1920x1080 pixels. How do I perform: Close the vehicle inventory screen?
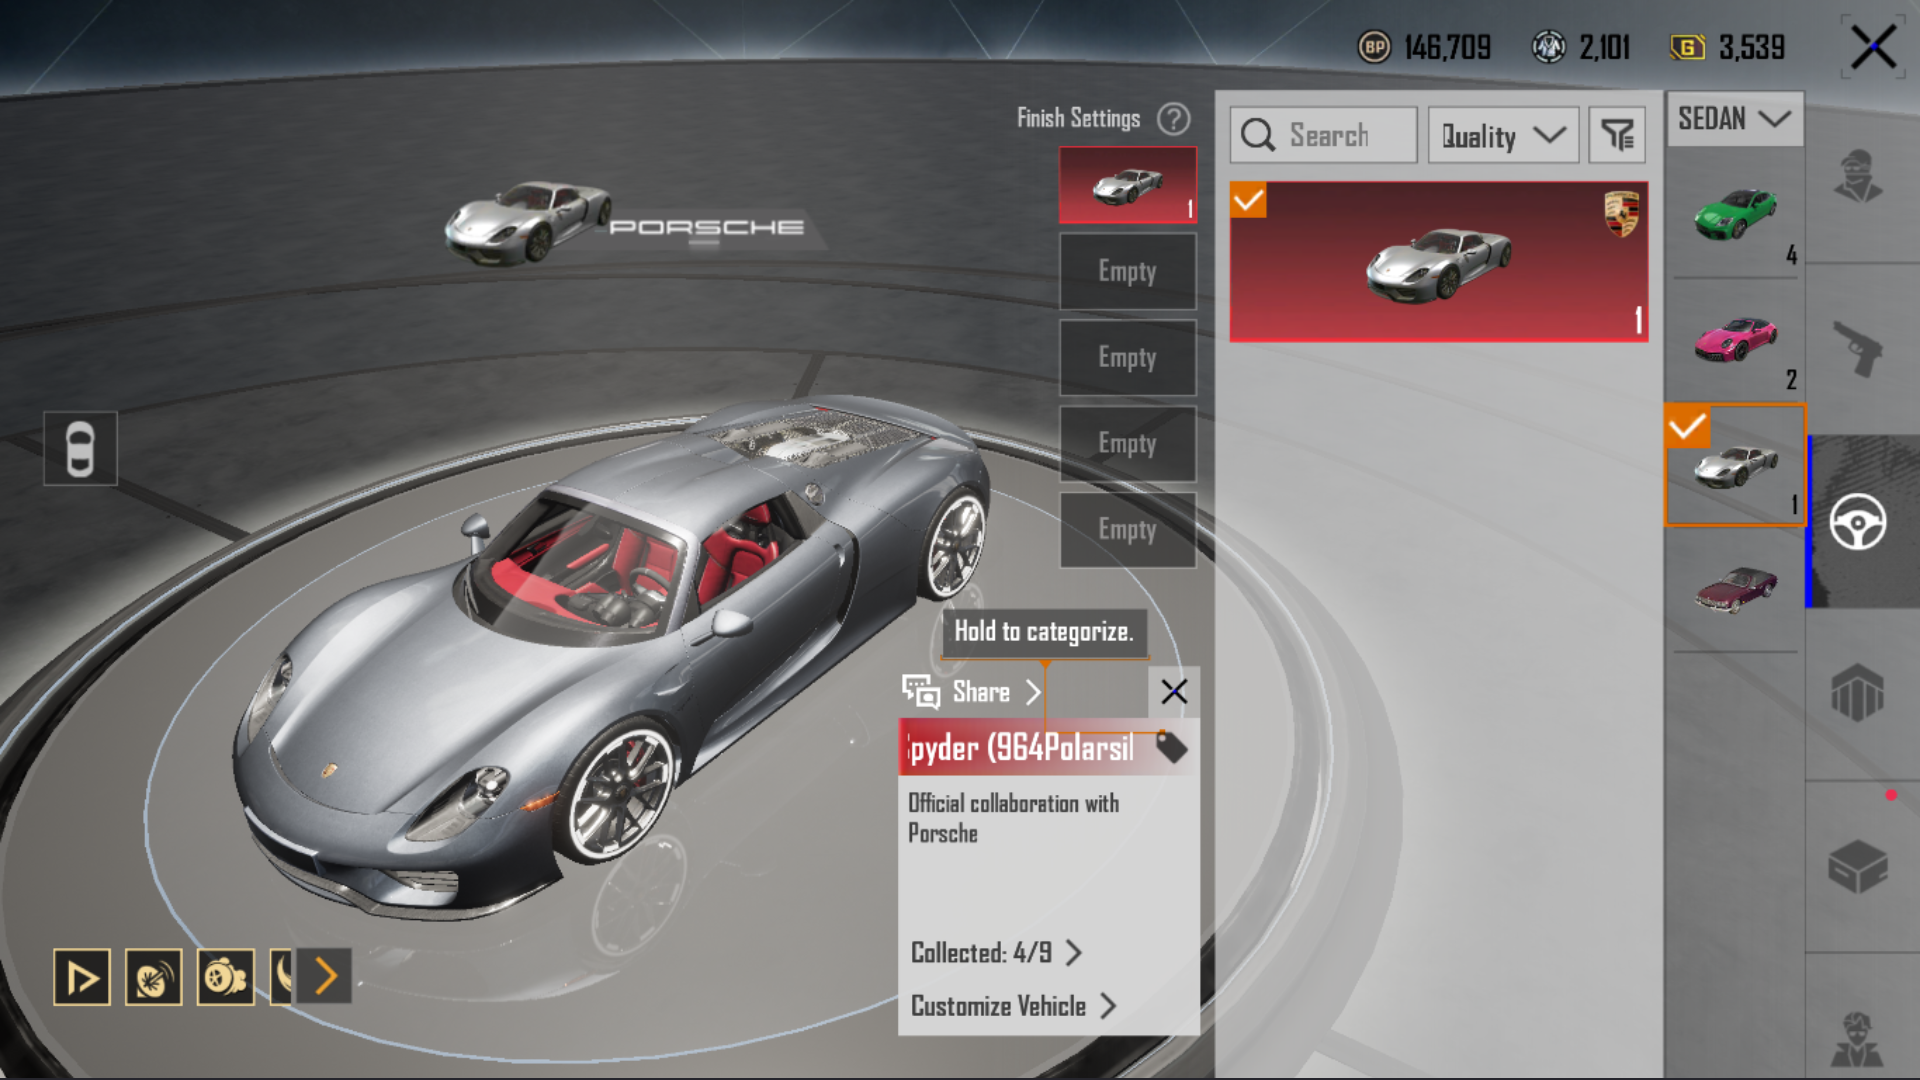click(1873, 47)
